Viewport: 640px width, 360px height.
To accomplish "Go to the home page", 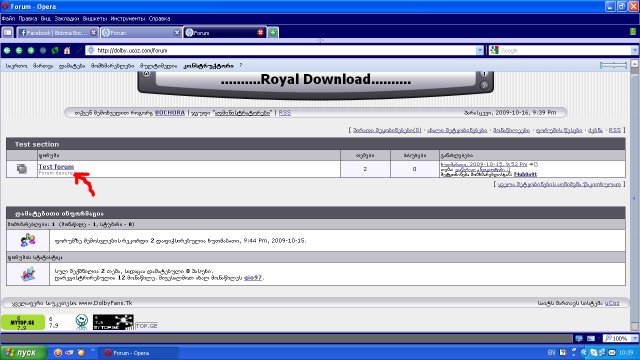I will click(67, 51).
